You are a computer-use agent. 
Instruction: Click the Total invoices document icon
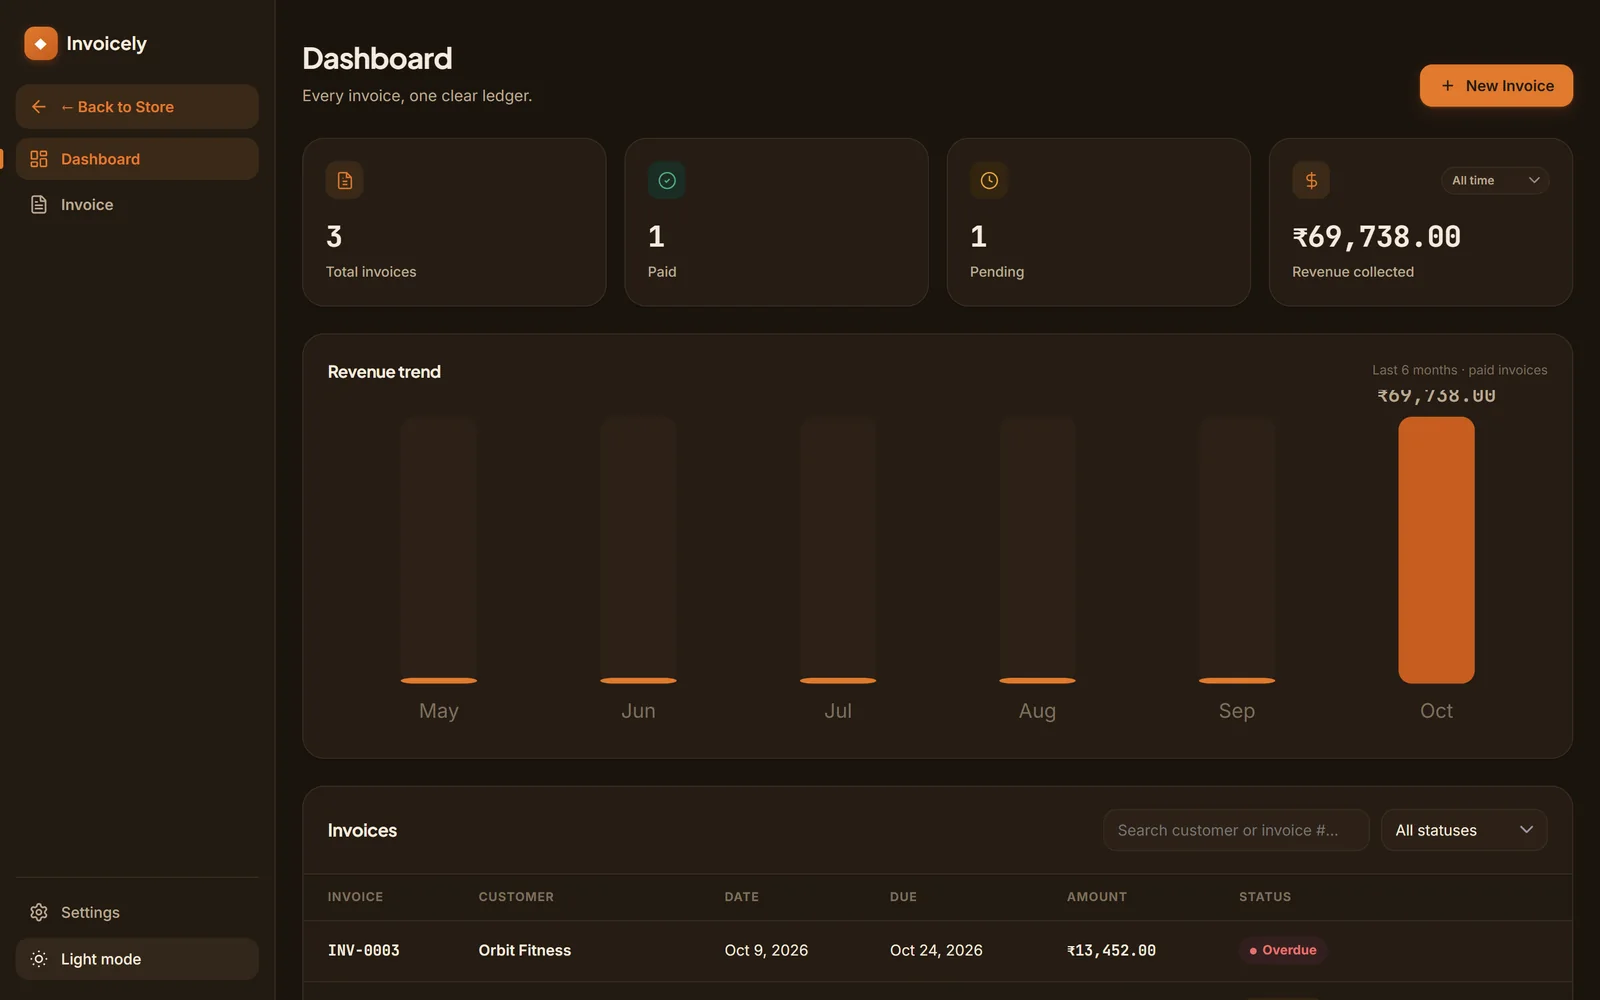(345, 180)
